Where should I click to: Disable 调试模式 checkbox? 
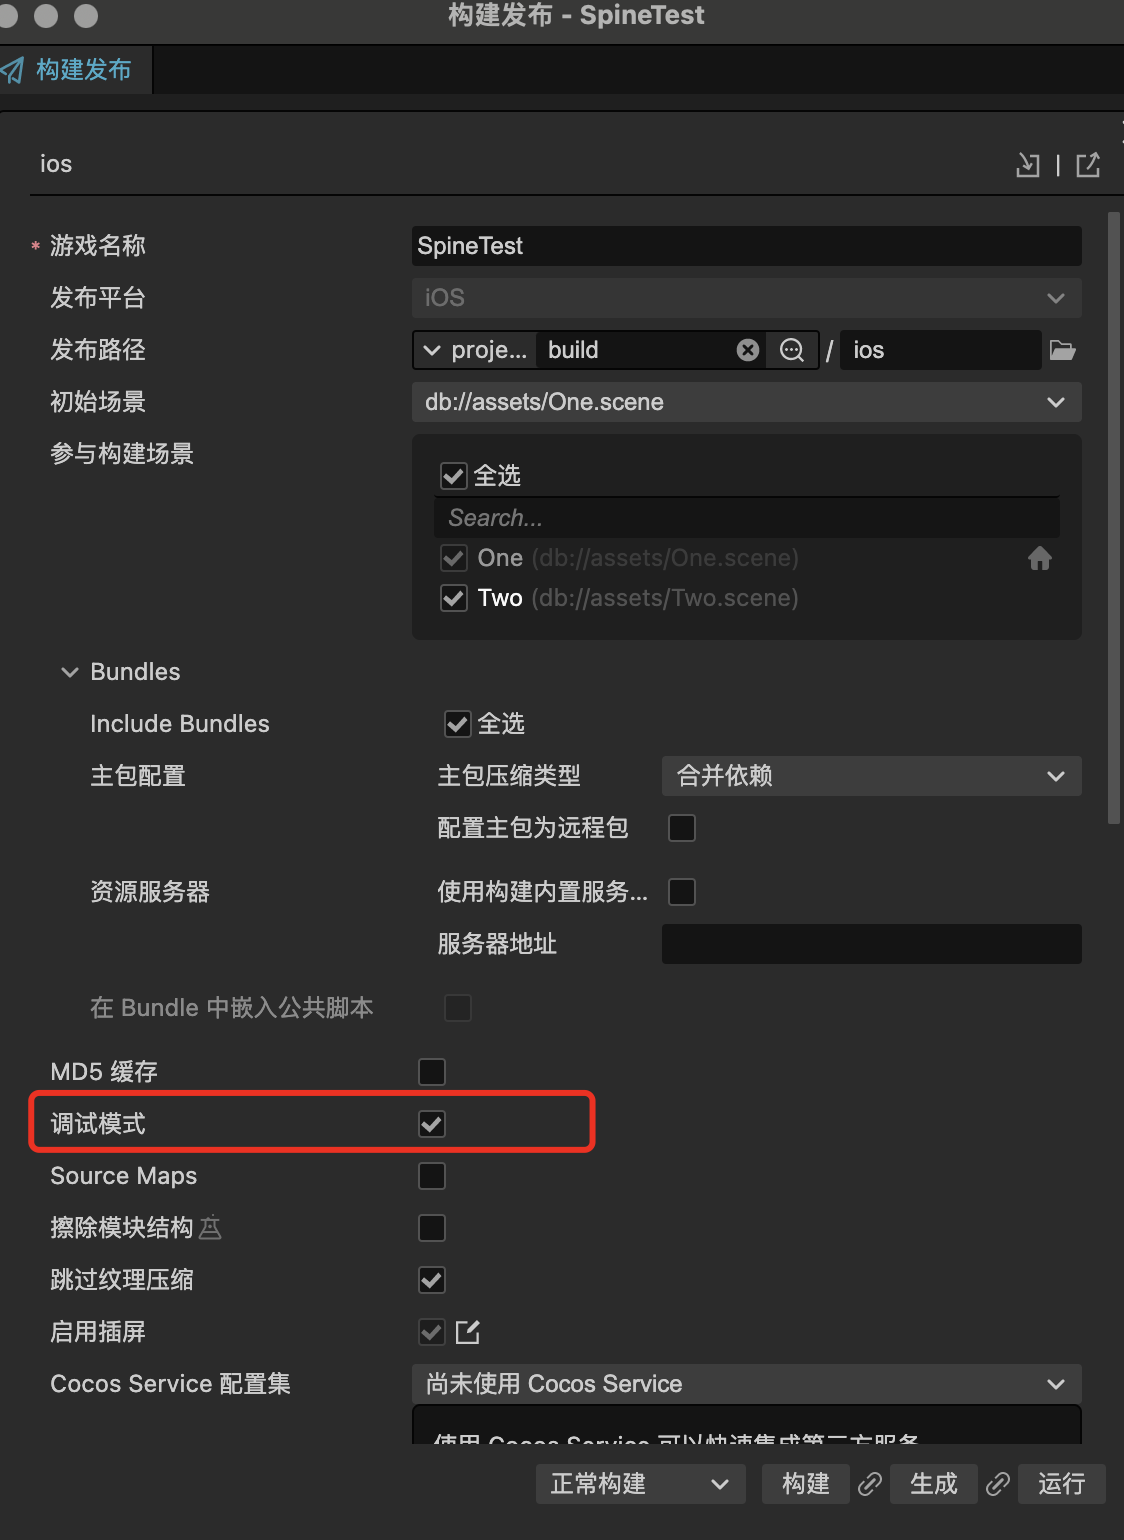[x=432, y=1124]
